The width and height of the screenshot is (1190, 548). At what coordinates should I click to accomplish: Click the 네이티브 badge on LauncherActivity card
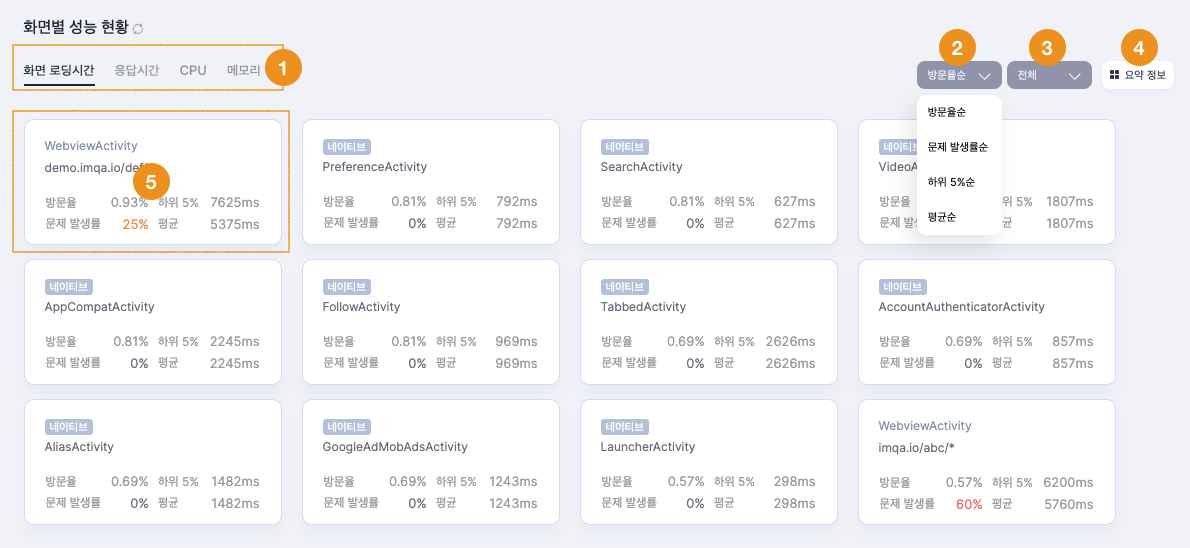(x=624, y=427)
